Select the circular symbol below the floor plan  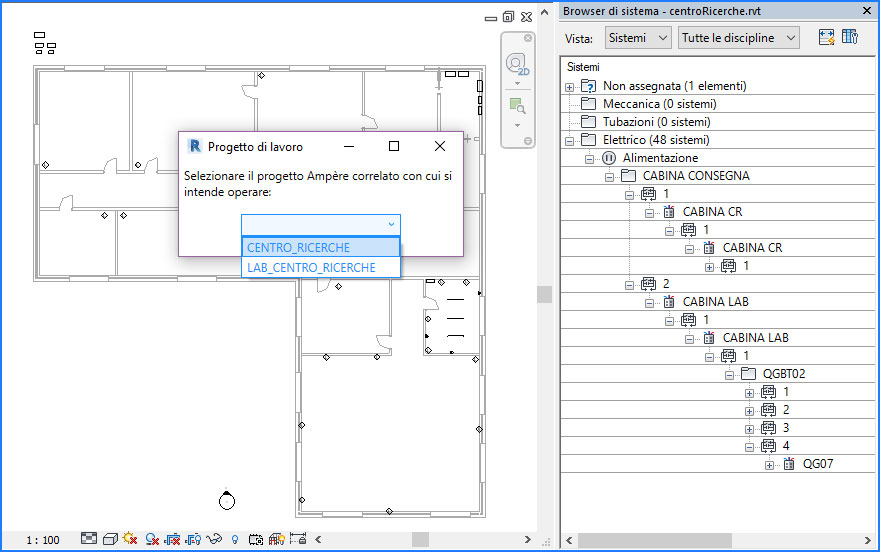click(x=227, y=499)
